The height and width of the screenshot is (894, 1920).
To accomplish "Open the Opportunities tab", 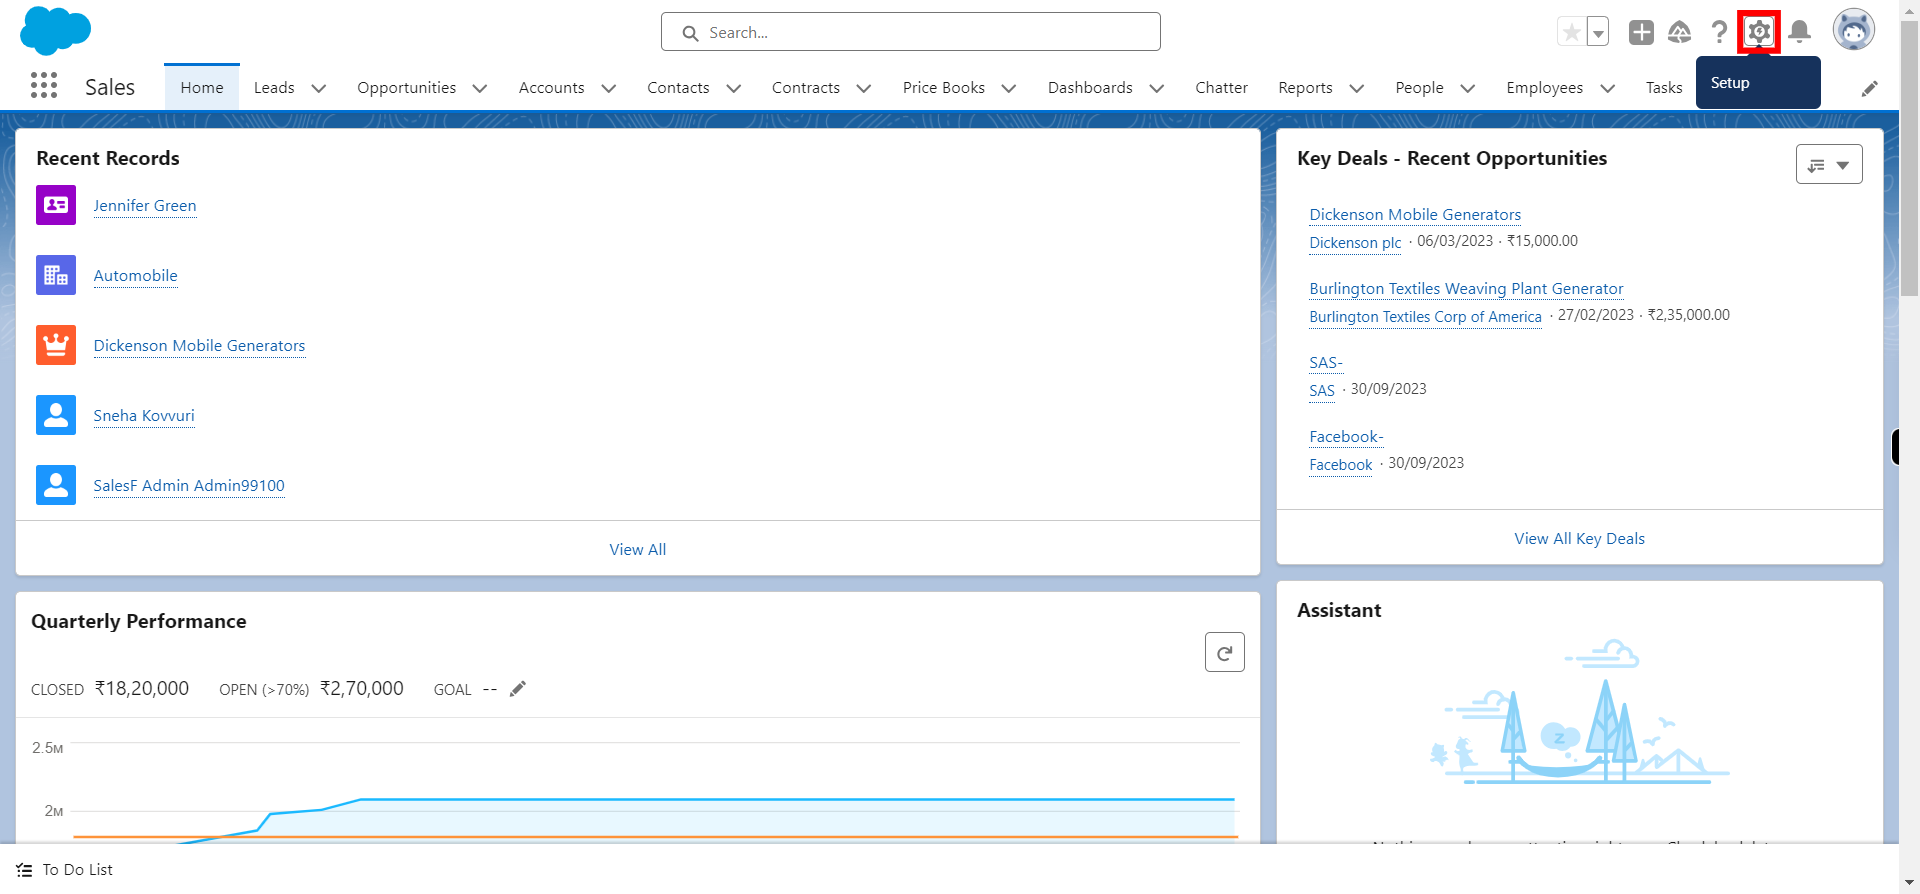I will (406, 88).
